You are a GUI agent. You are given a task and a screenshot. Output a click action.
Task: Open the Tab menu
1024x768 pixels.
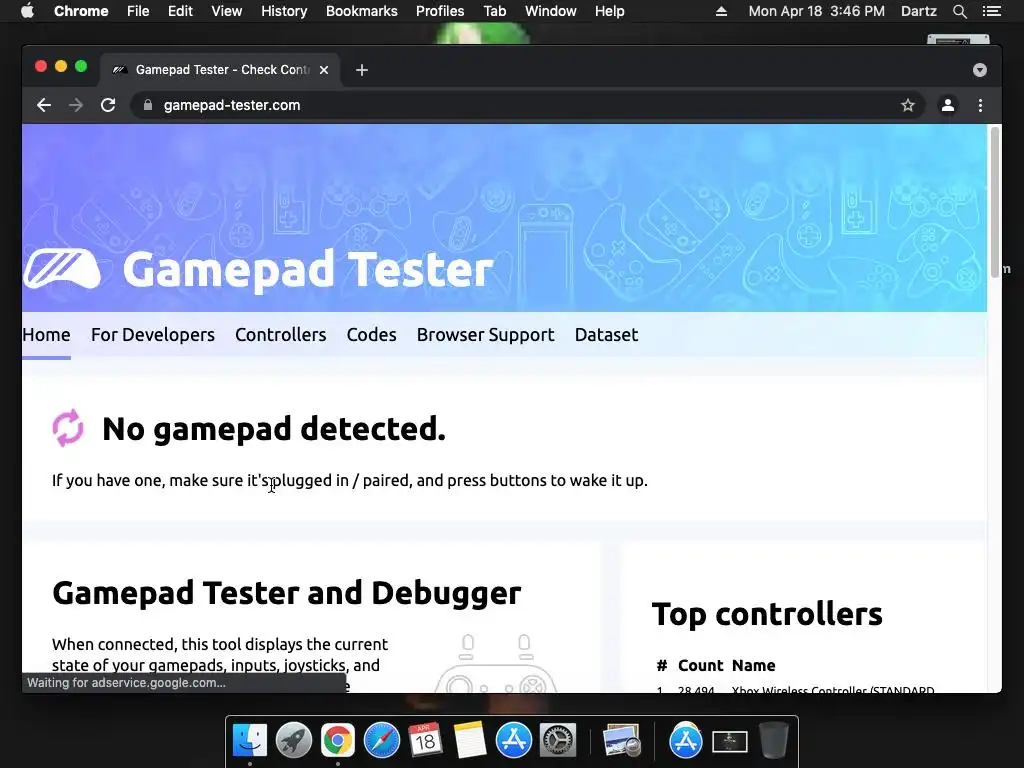(x=494, y=11)
